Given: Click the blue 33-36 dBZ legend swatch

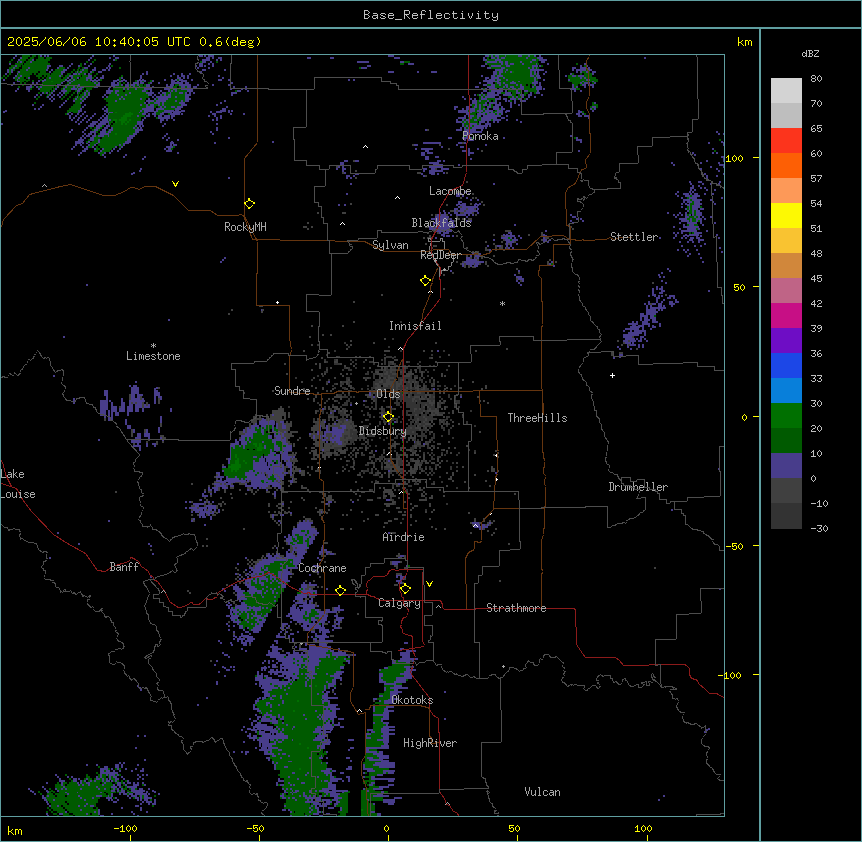Looking at the screenshot, I should tap(786, 365).
